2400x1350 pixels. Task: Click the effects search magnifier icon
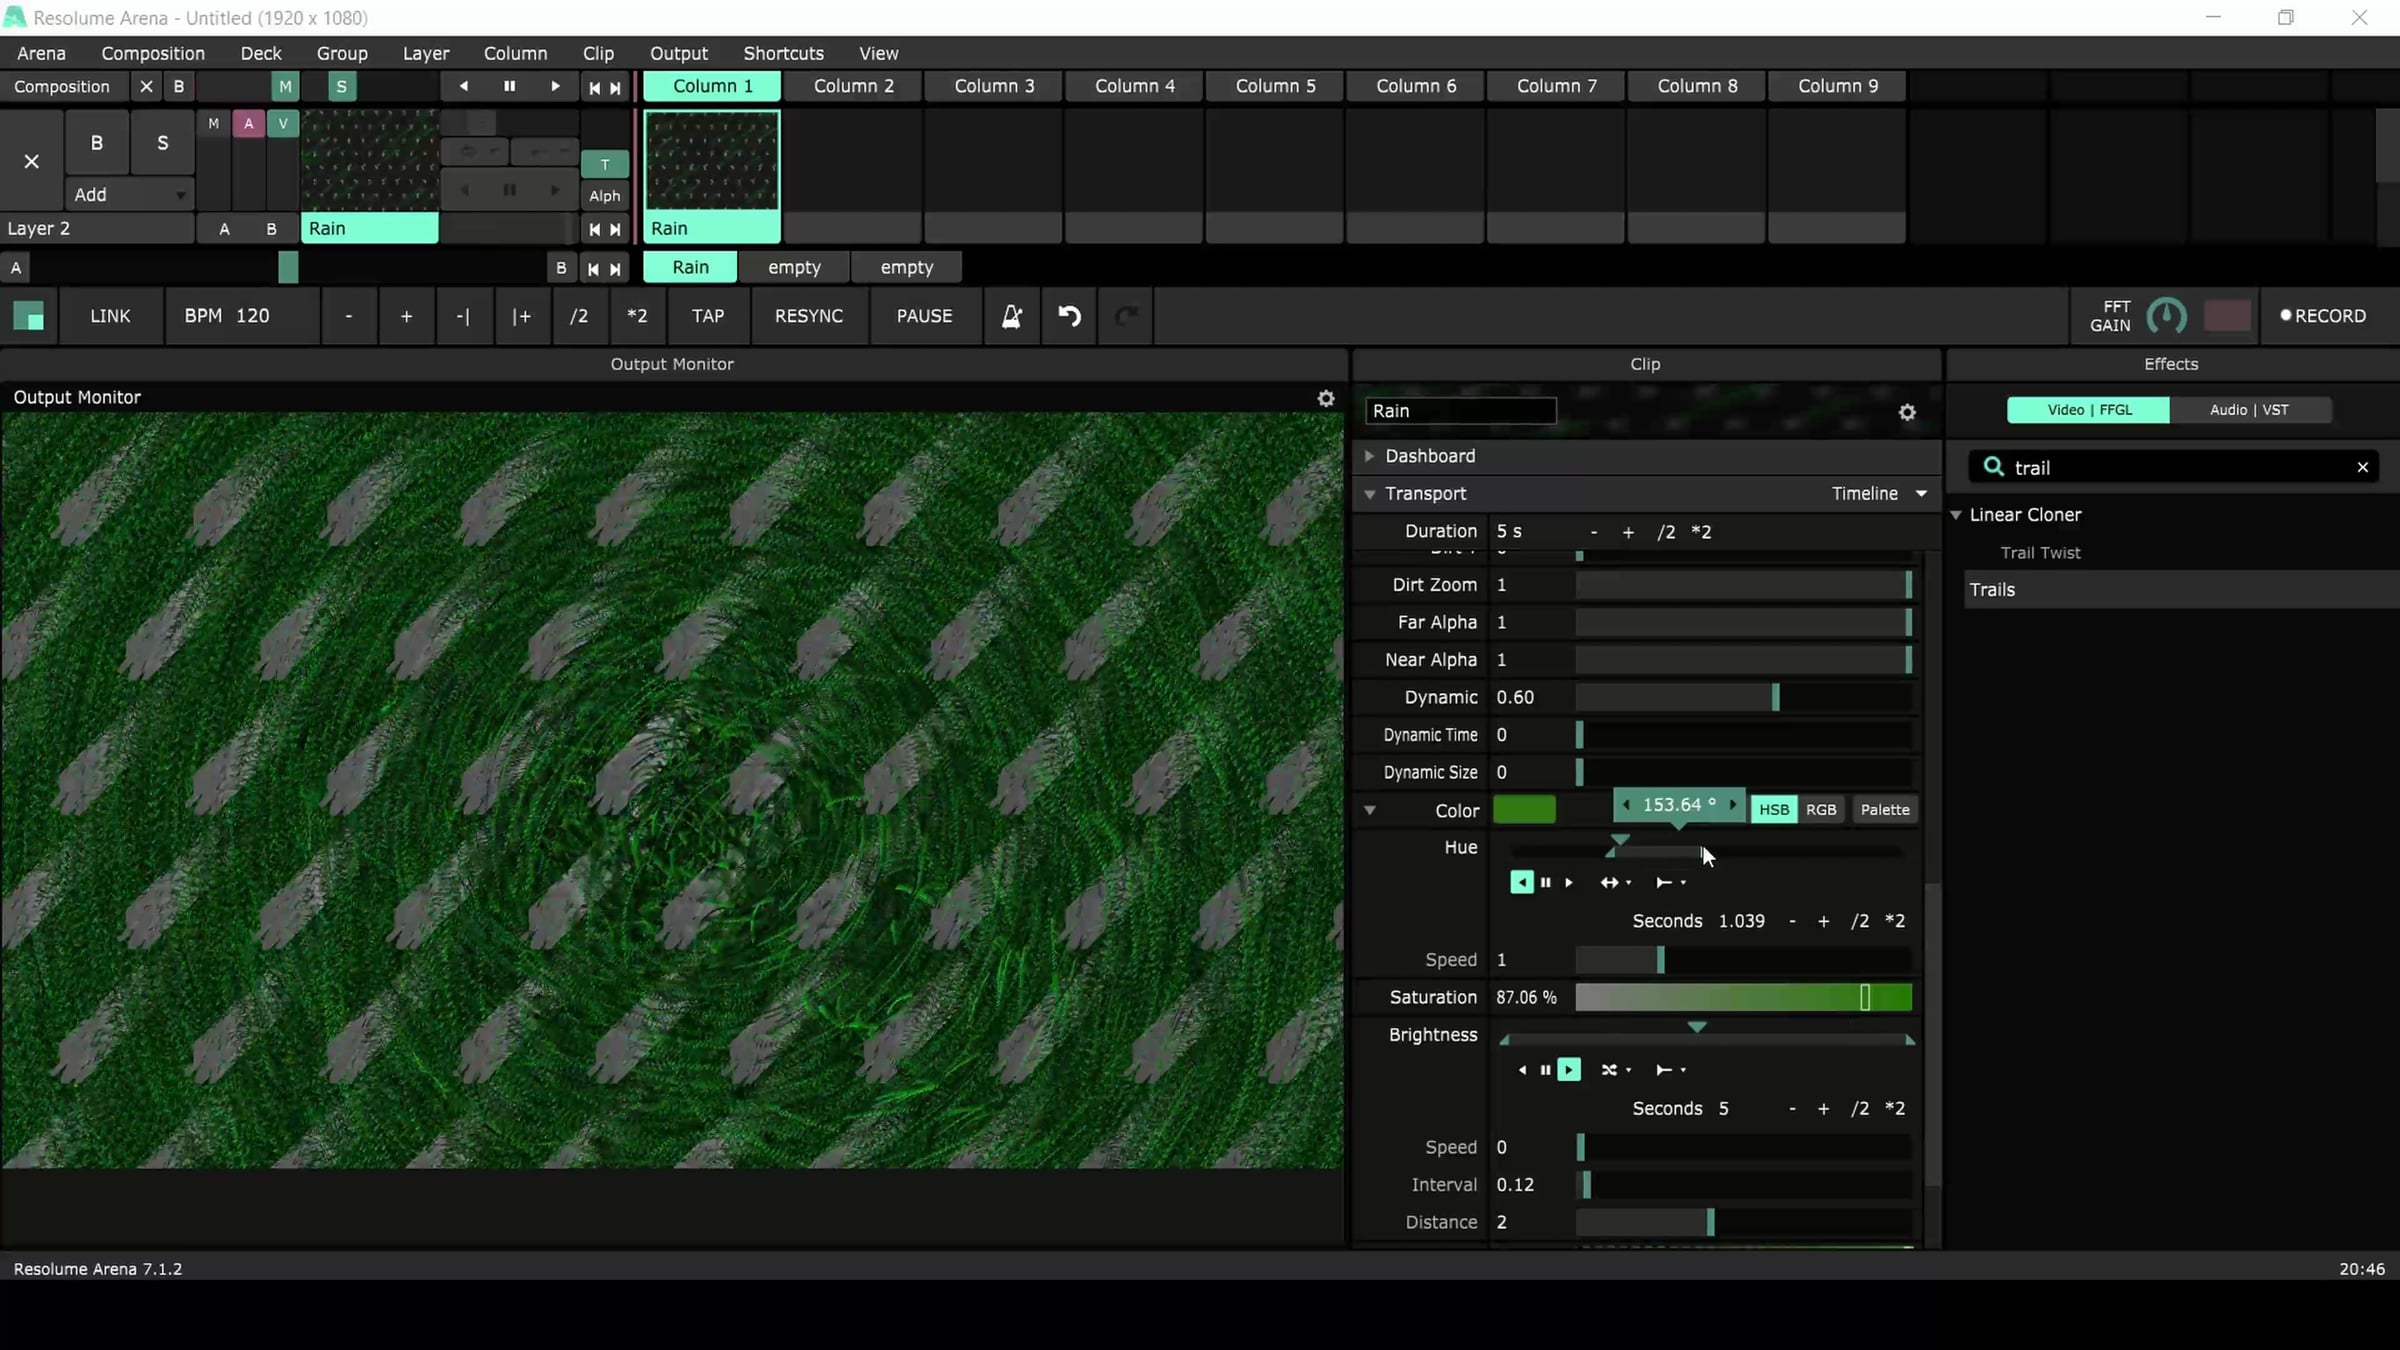(1993, 467)
